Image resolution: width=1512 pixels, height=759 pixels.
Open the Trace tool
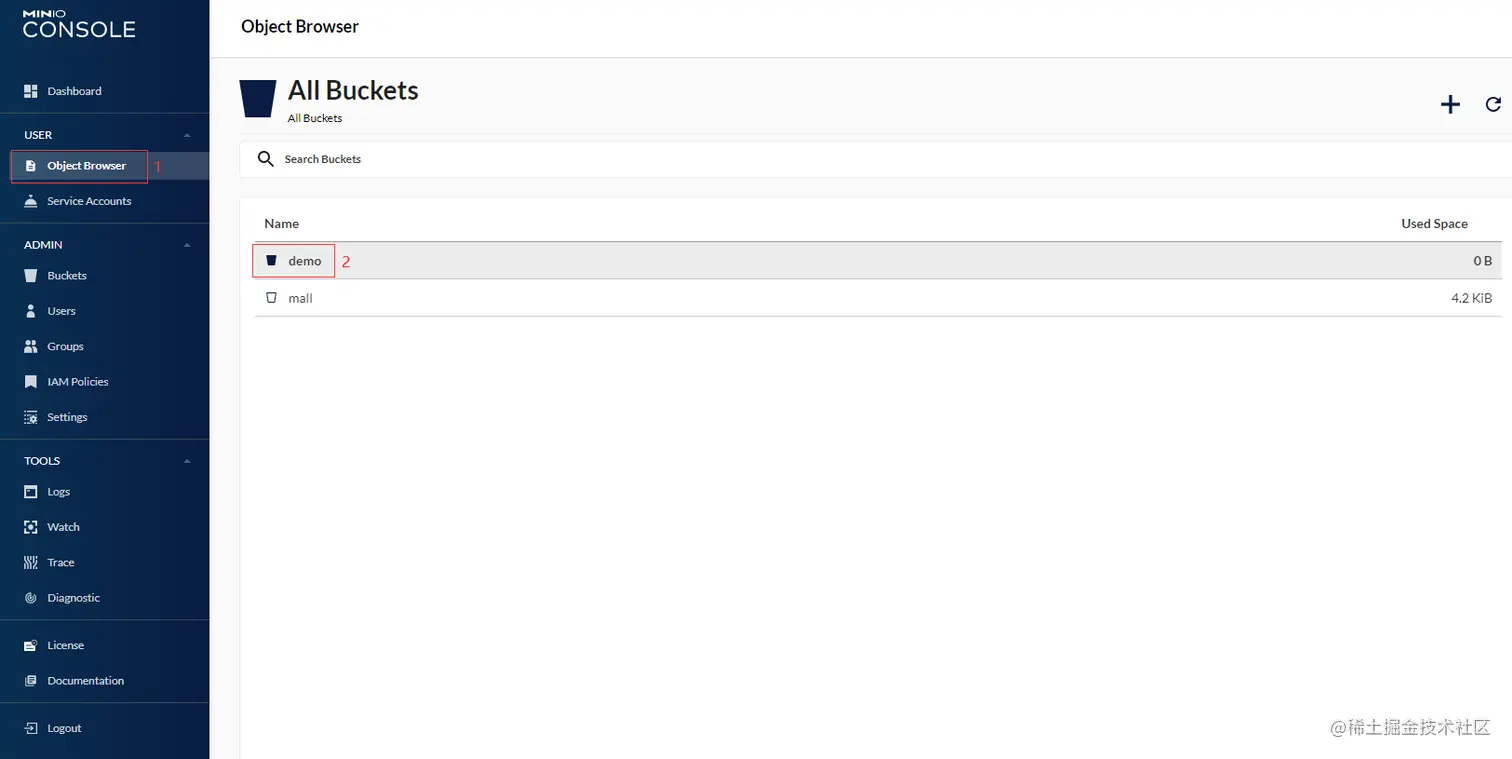pos(61,563)
